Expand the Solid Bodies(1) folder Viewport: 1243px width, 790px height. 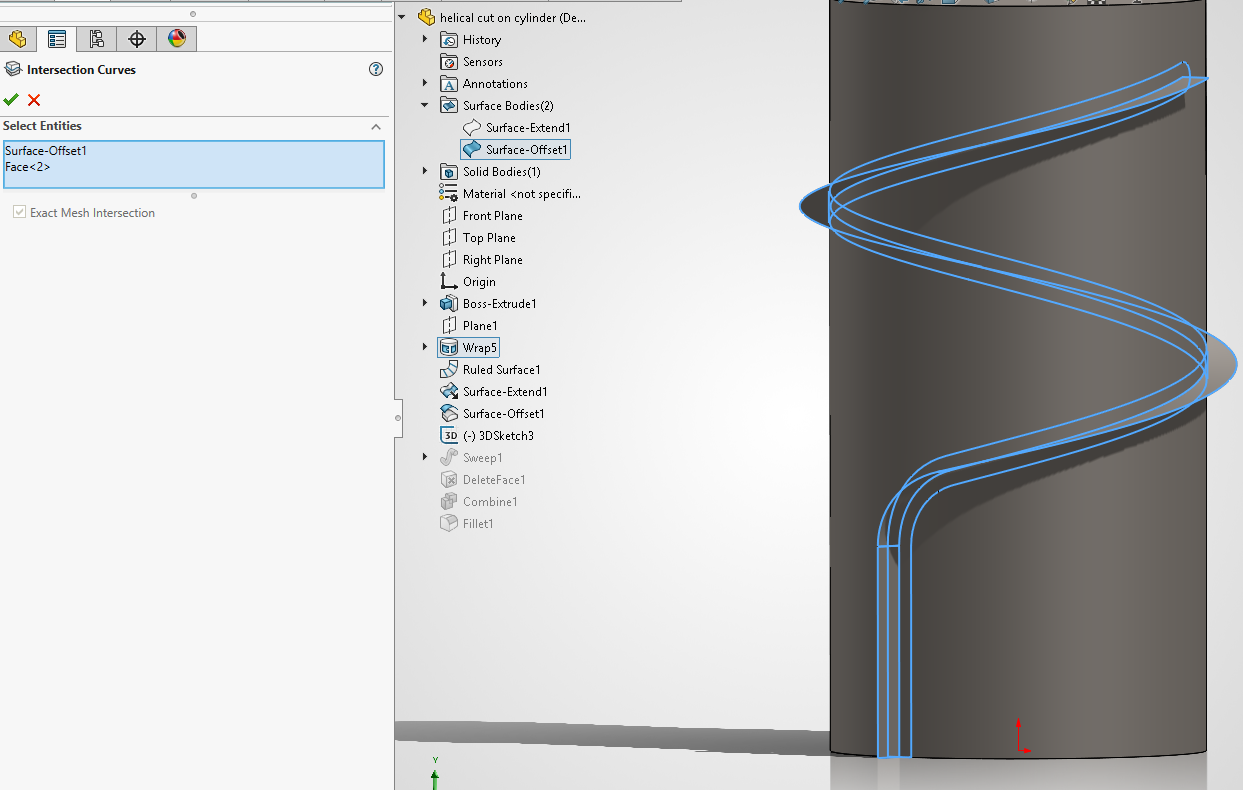(425, 171)
